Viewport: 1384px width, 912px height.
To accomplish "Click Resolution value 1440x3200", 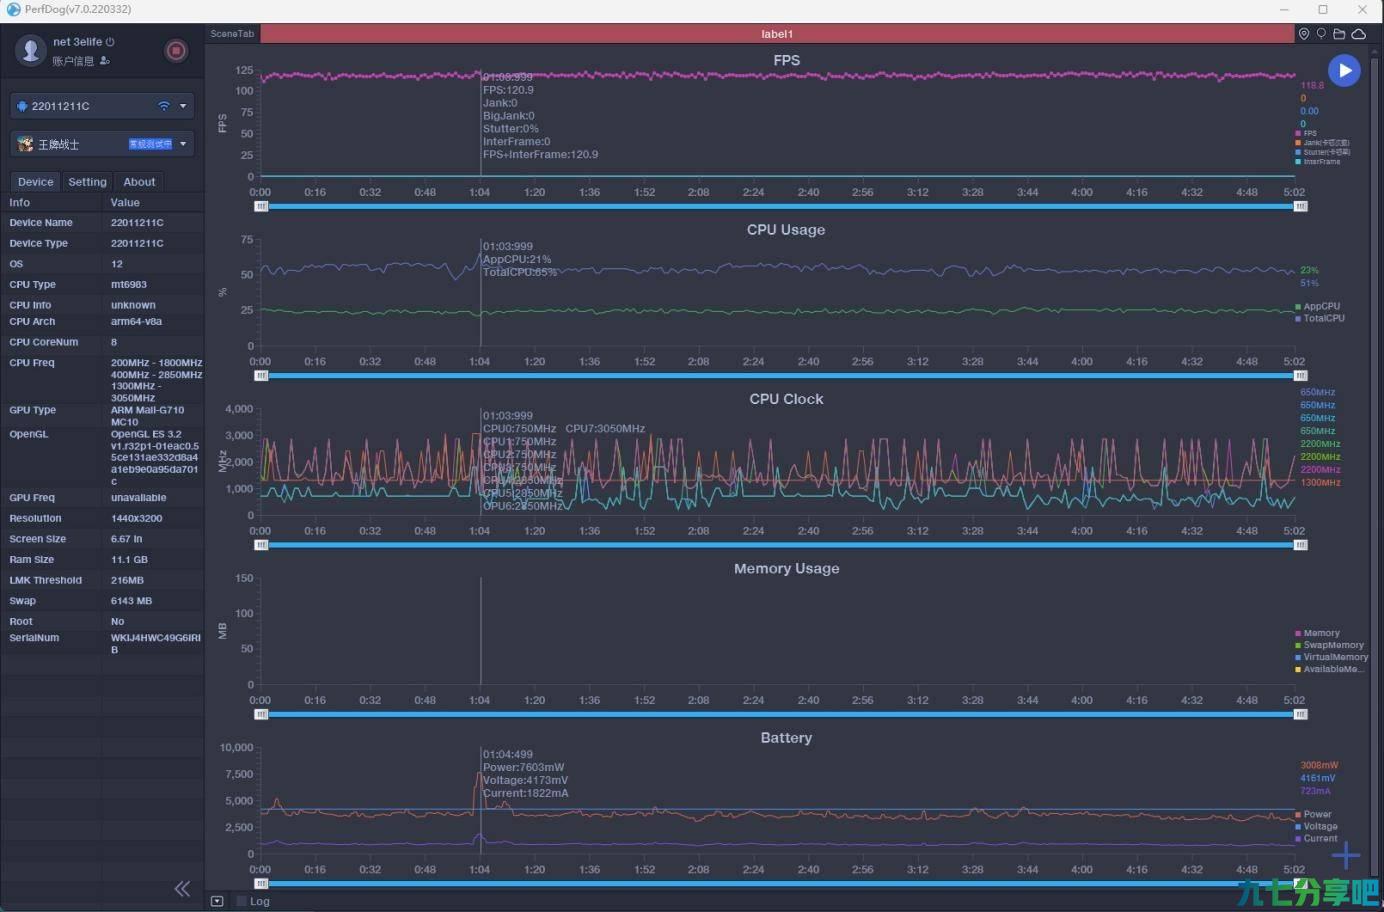I will (x=136, y=518).
